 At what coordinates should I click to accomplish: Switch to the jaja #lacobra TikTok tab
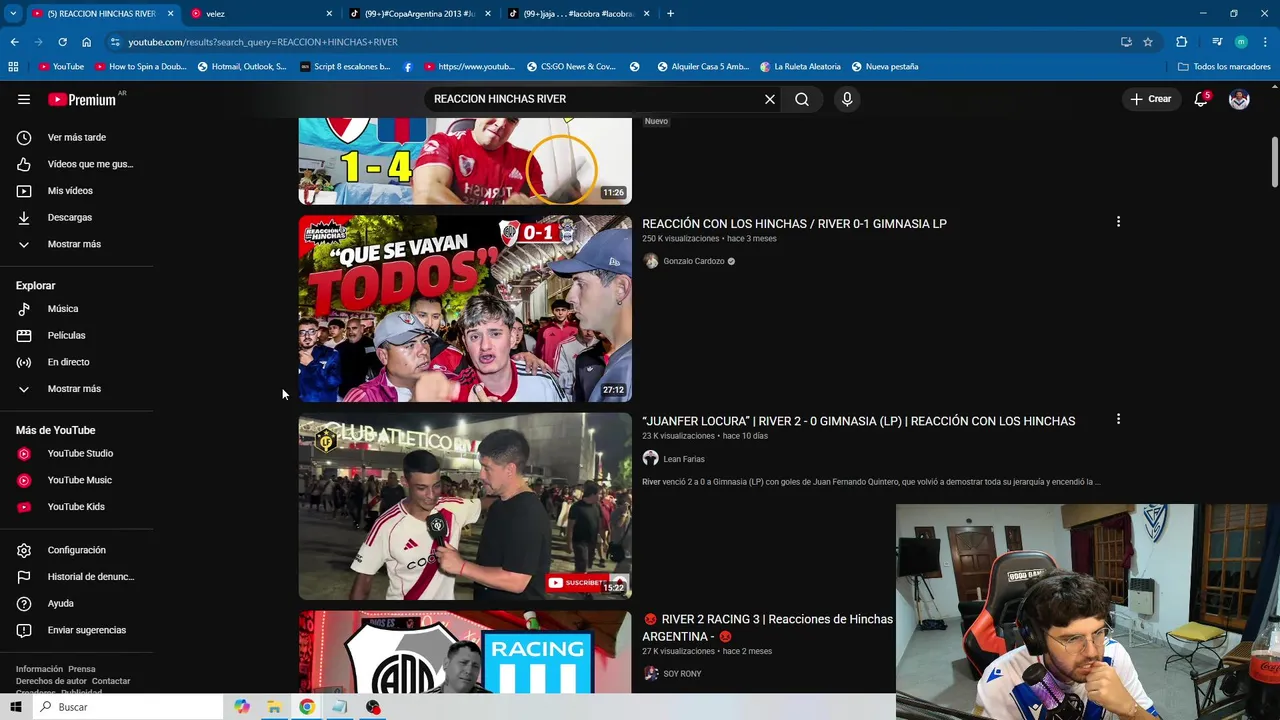(577, 14)
